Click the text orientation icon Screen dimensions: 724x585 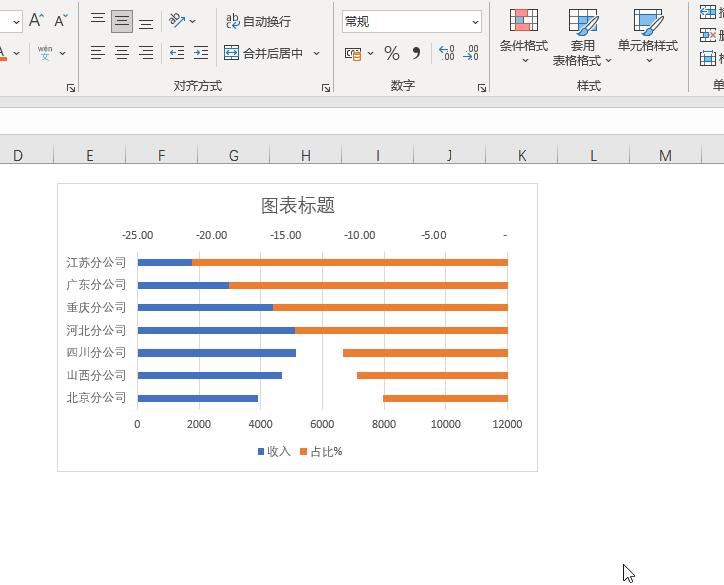tap(177, 20)
